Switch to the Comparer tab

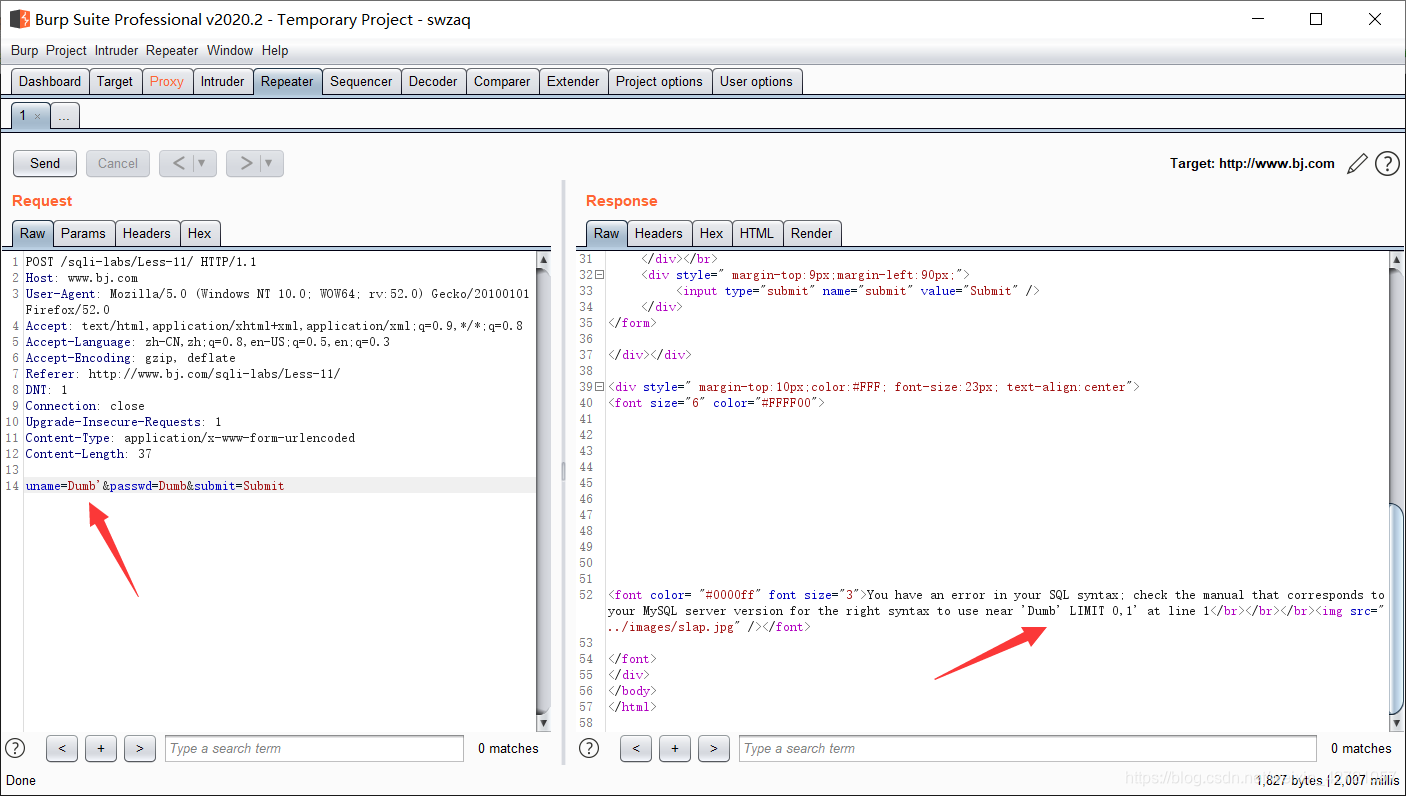click(x=502, y=82)
